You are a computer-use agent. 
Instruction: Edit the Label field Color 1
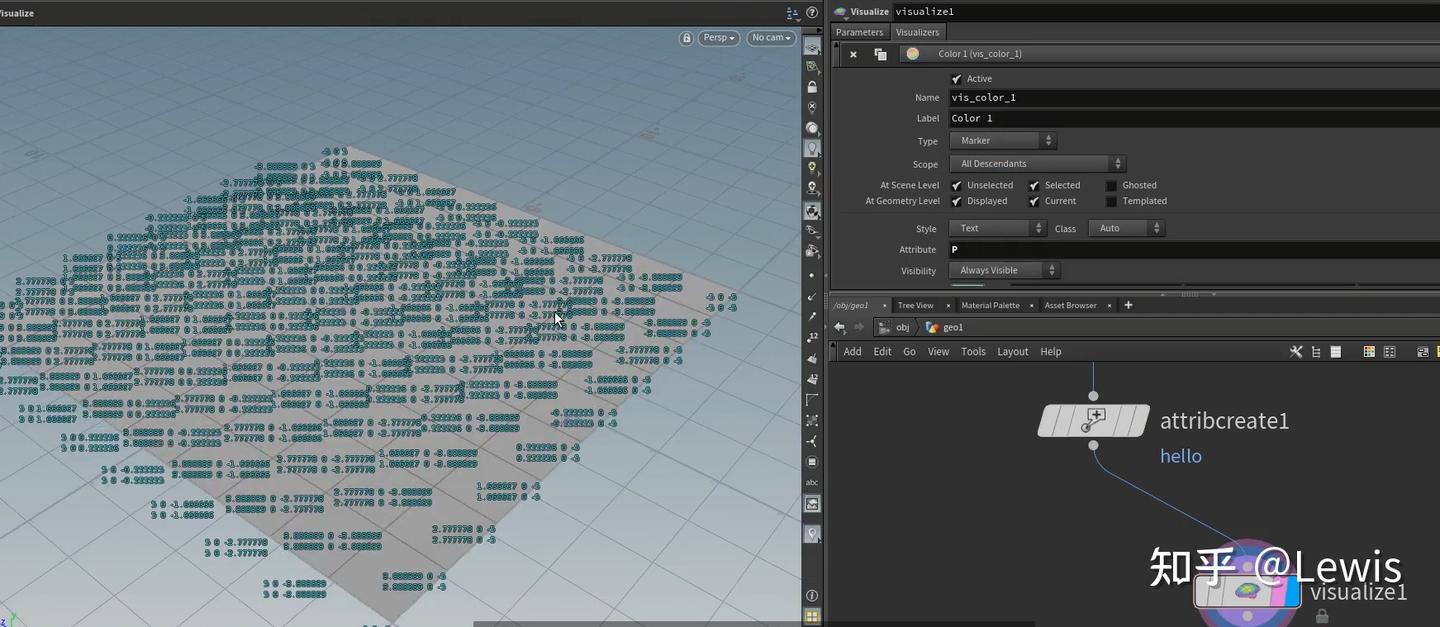click(1194, 118)
